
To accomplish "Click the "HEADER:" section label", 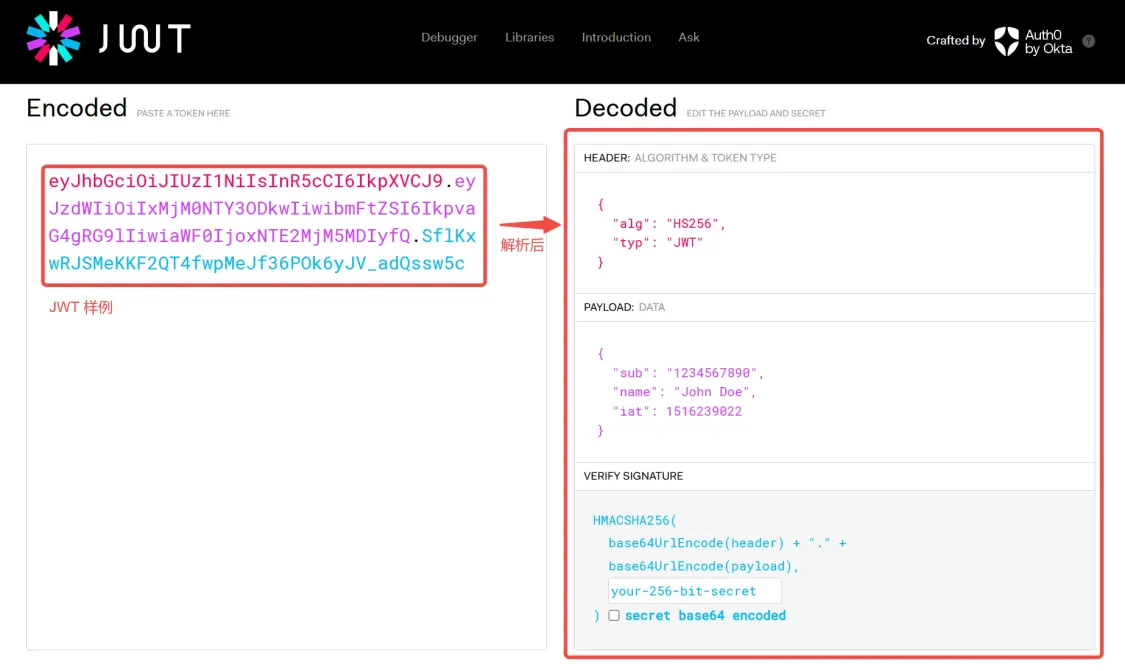I will pyautogui.click(x=607, y=158).
